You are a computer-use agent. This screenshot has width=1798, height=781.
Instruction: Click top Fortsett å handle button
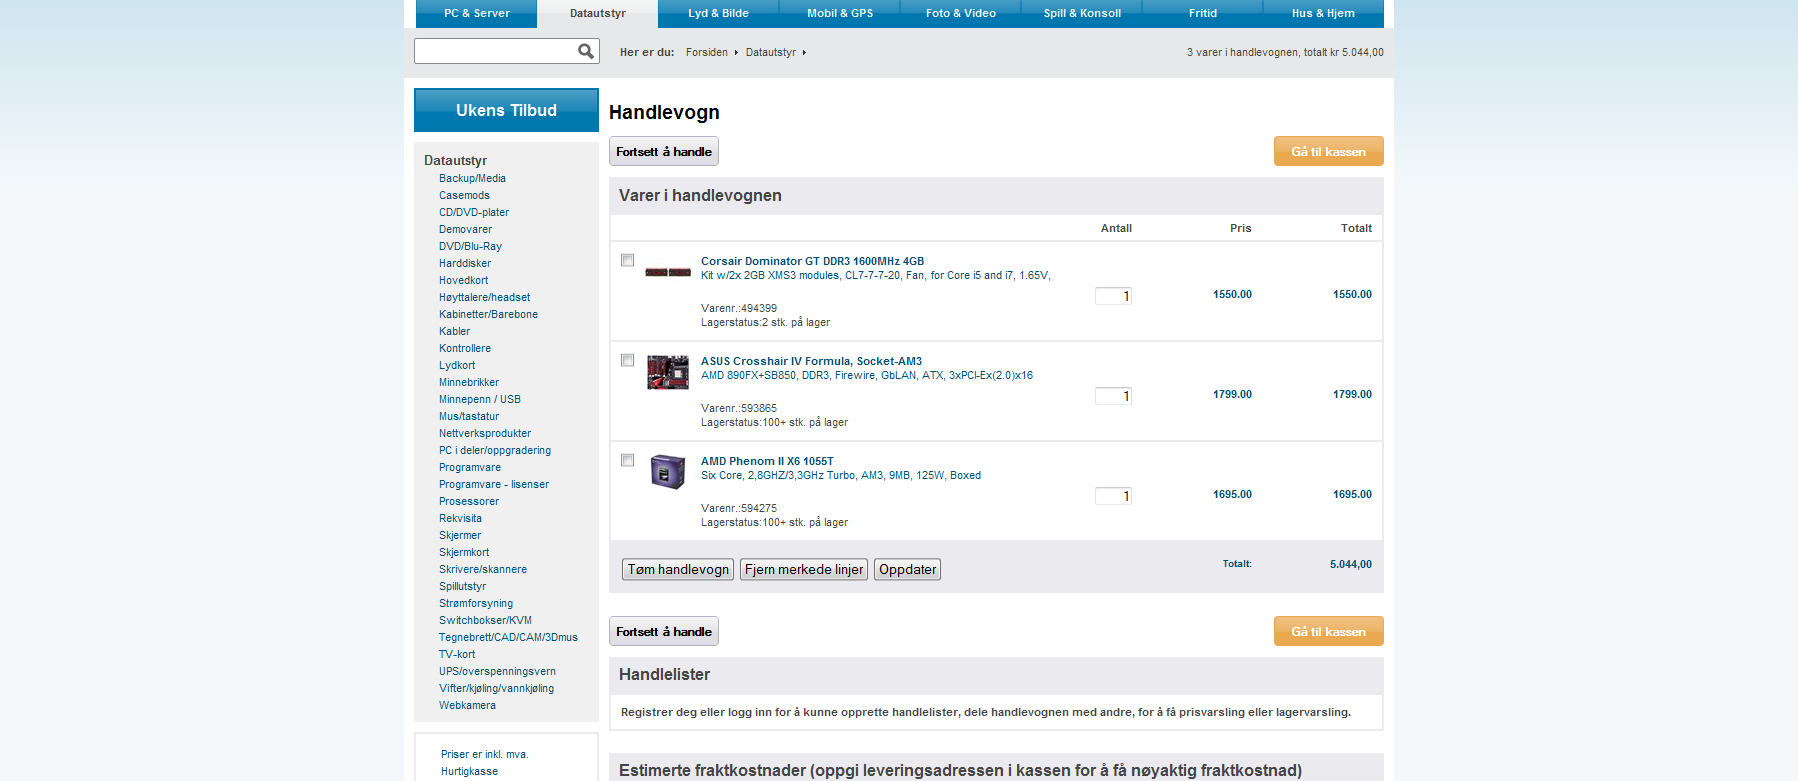pos(664,151)
